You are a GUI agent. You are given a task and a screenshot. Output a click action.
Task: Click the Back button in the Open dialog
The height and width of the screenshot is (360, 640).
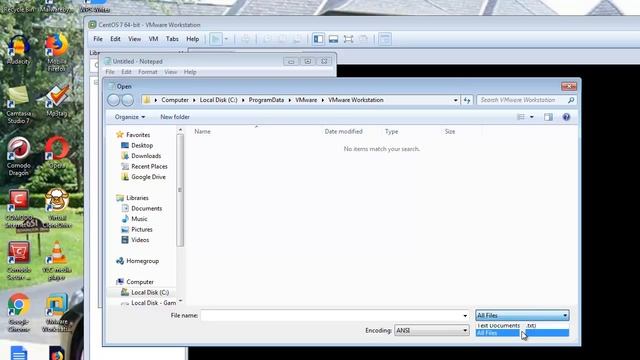pos(113,100)
